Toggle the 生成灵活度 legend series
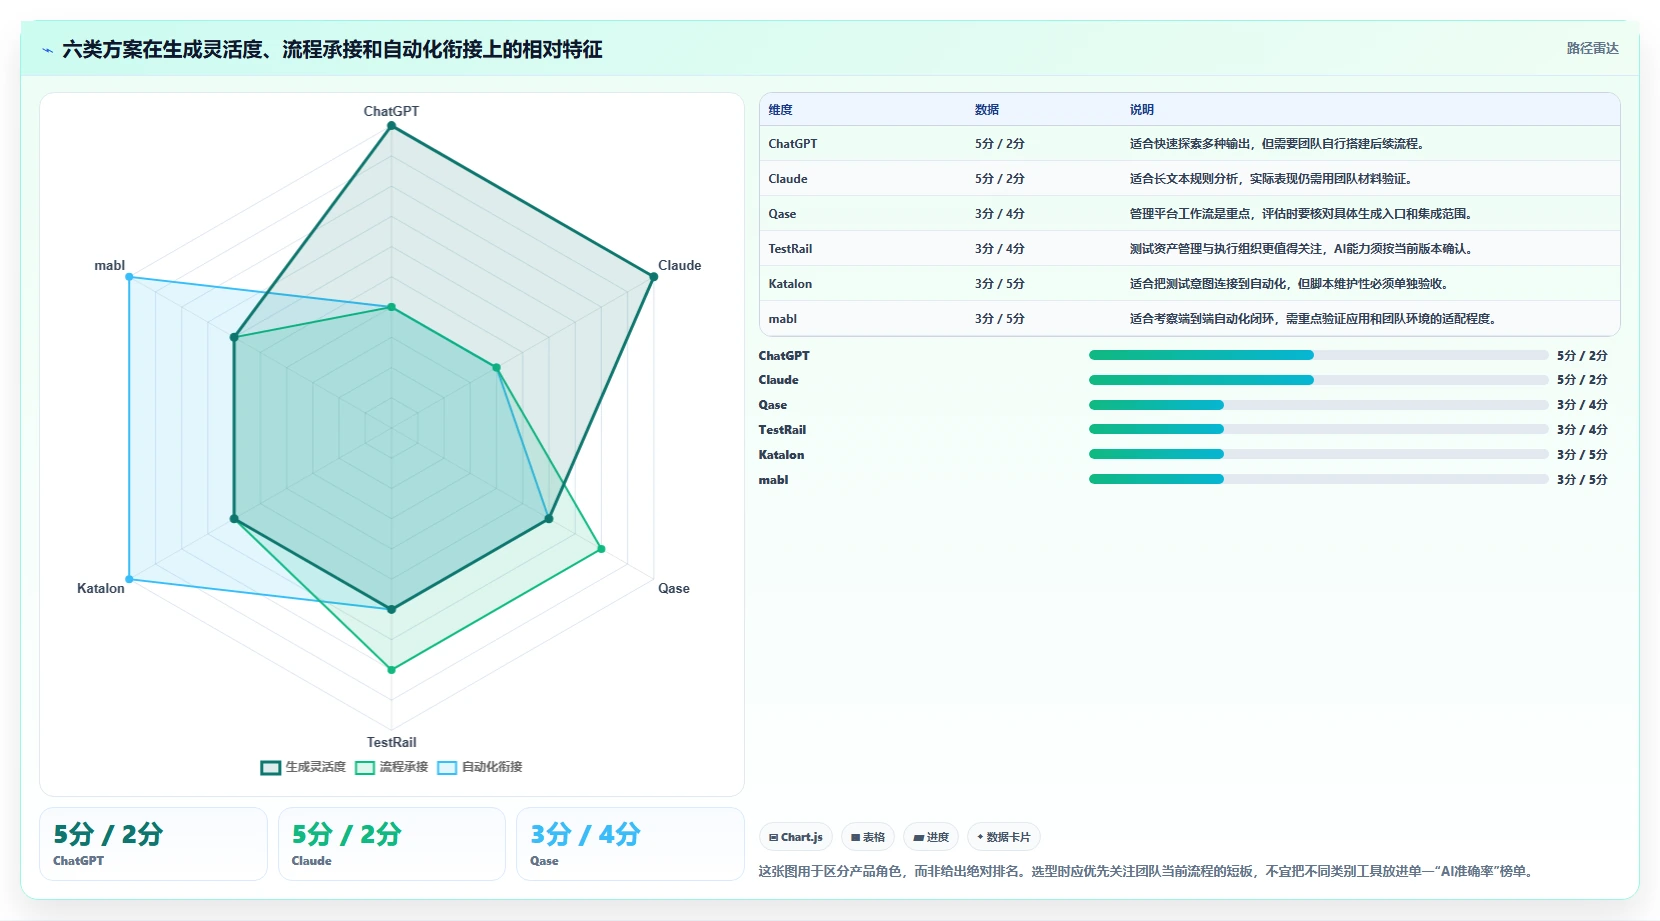 point(303,767)
